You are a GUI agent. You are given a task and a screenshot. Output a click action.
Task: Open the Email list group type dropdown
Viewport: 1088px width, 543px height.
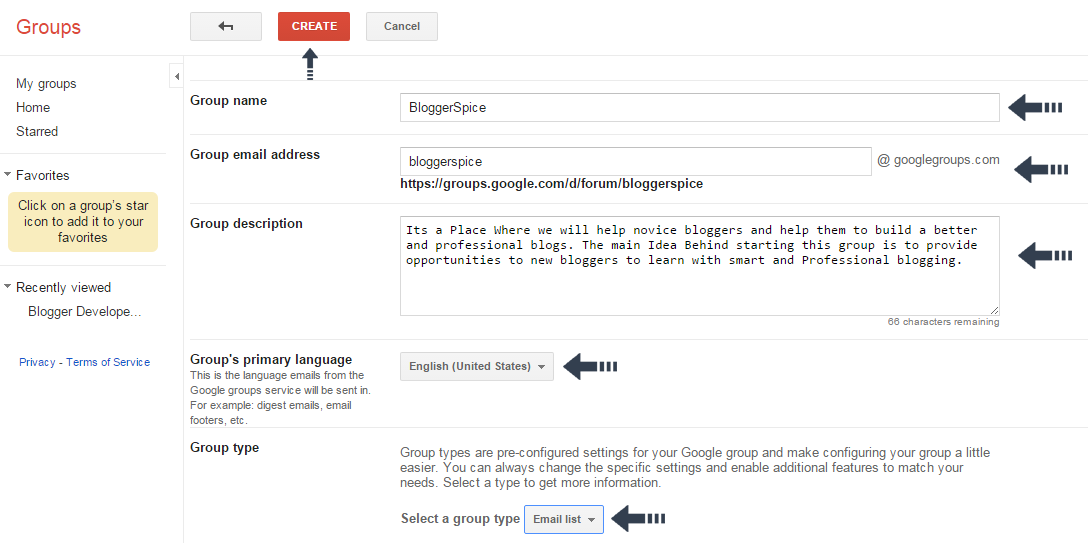(563, 519)
